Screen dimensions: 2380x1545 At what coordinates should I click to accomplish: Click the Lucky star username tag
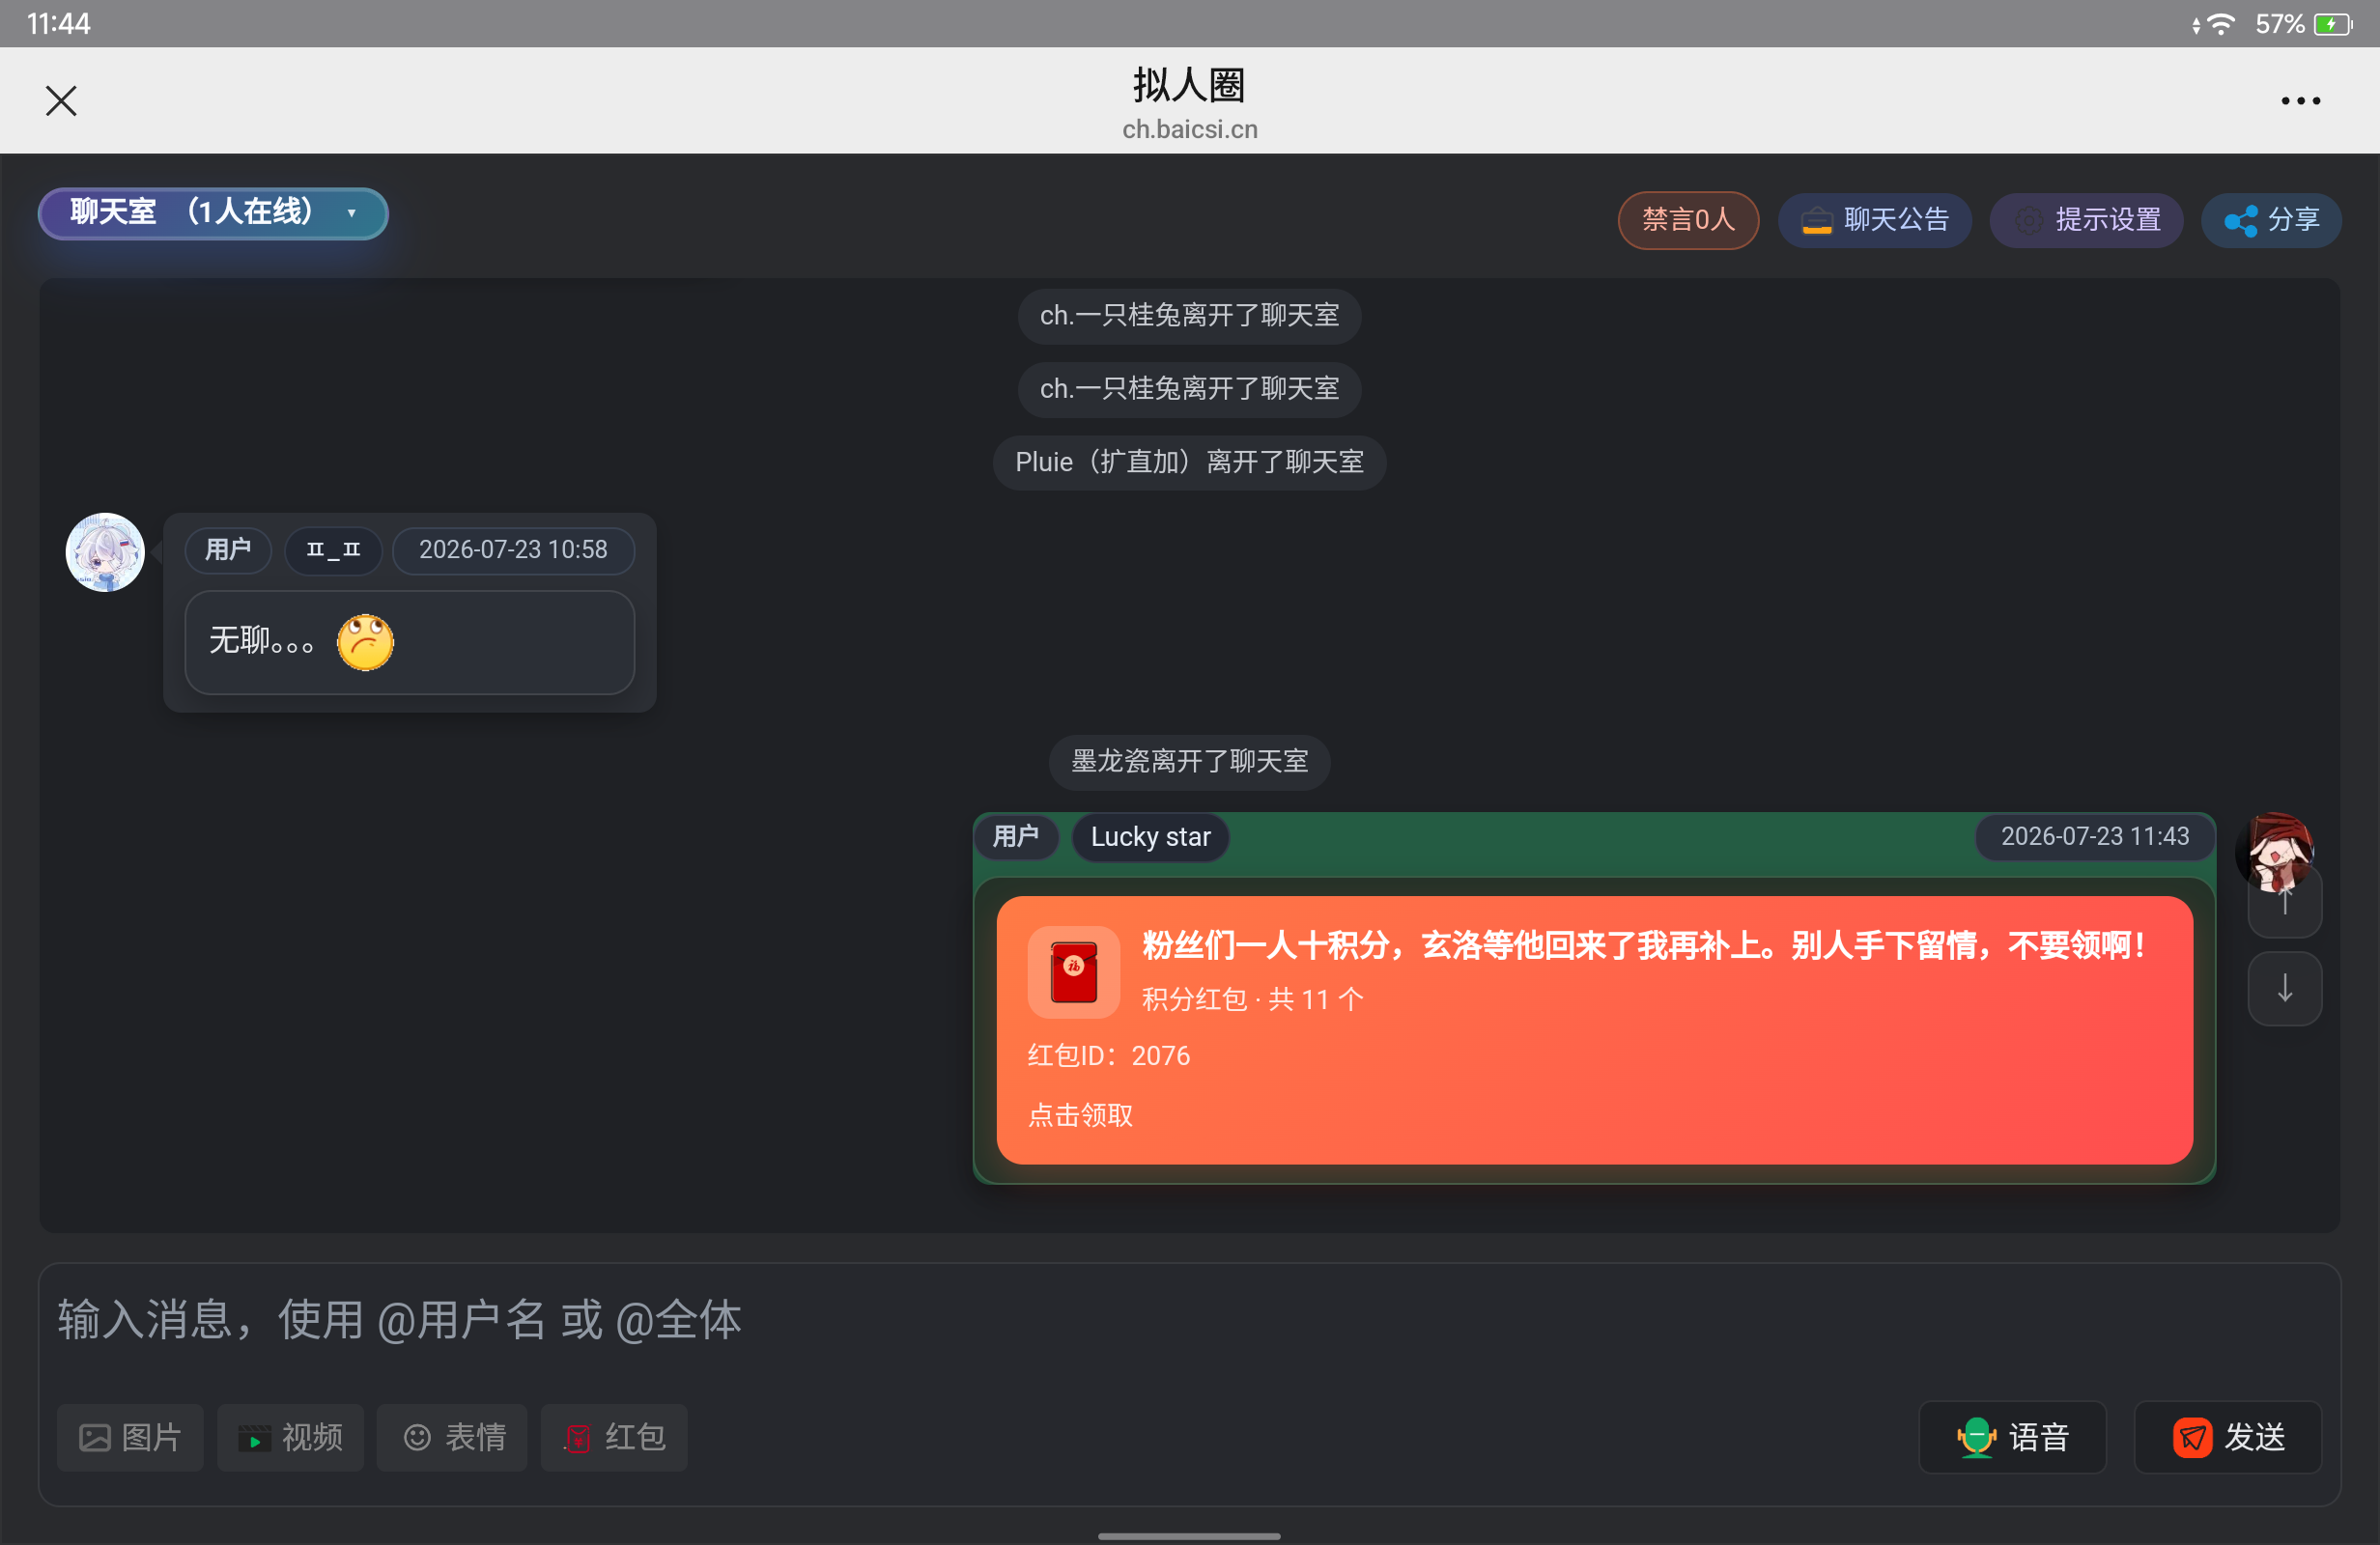point(1150,837)
